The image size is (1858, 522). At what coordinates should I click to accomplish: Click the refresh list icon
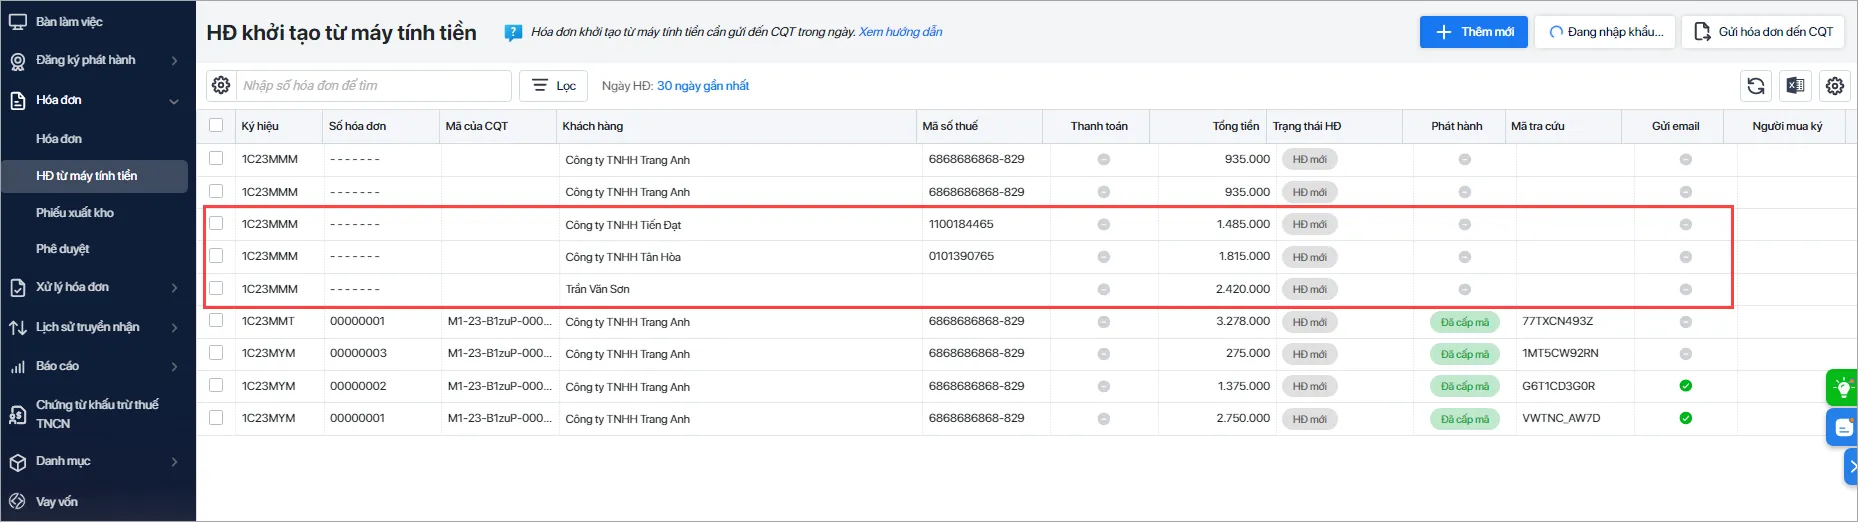[x=1756, y=86]
